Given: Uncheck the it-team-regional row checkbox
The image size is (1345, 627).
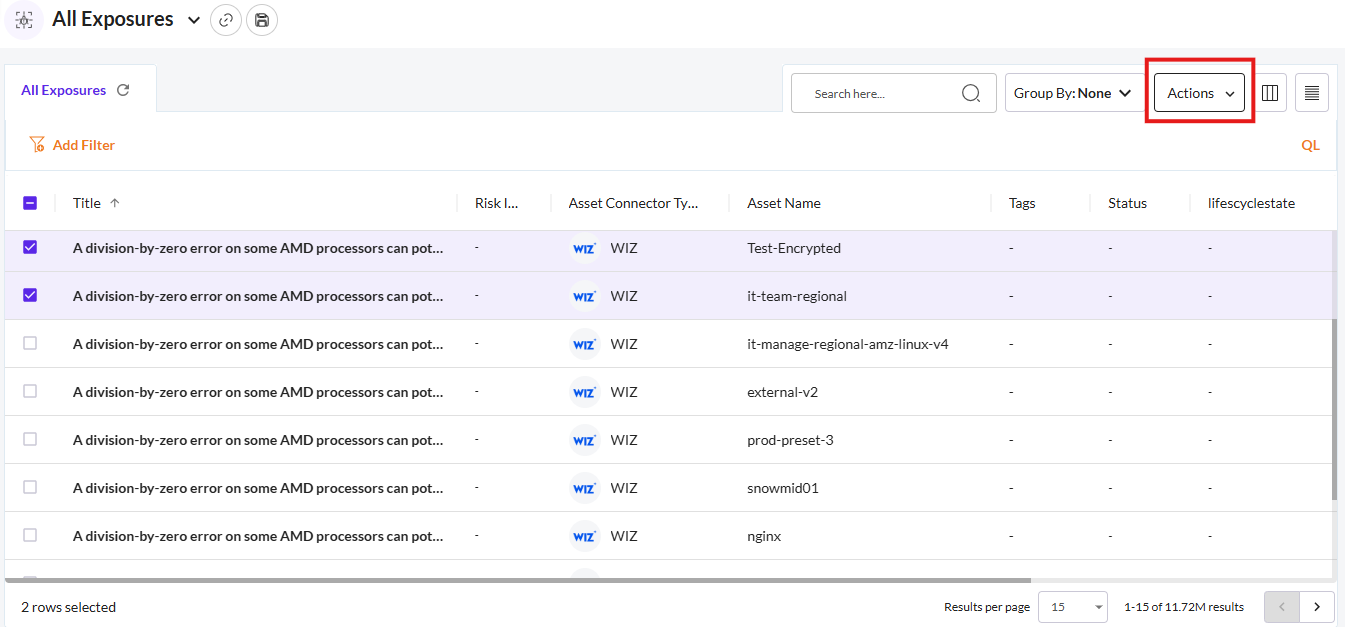Looking at the screenshot, I should [x=30, y=295].
